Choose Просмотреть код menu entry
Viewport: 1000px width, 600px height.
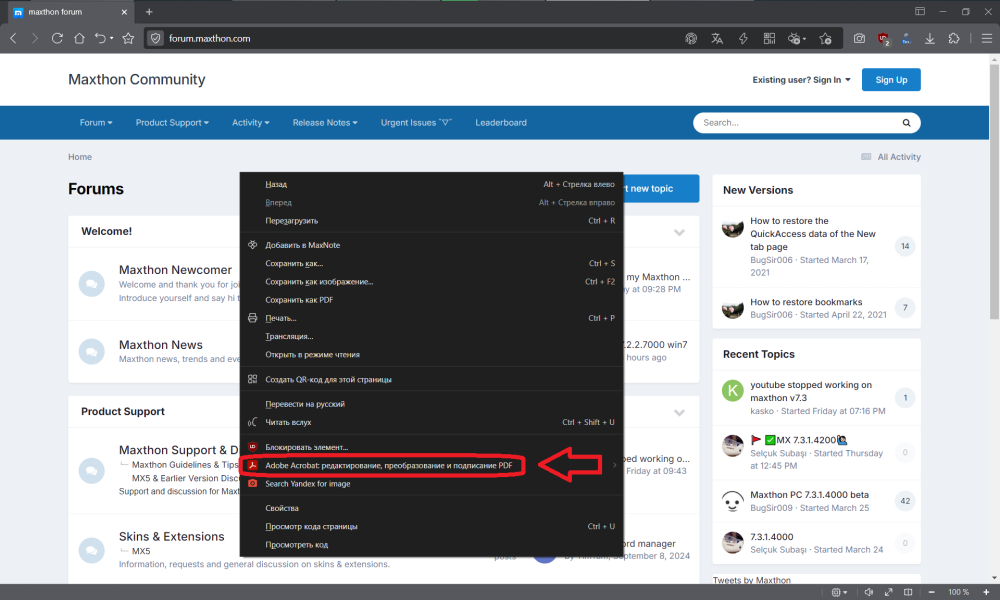pos(431,545)
